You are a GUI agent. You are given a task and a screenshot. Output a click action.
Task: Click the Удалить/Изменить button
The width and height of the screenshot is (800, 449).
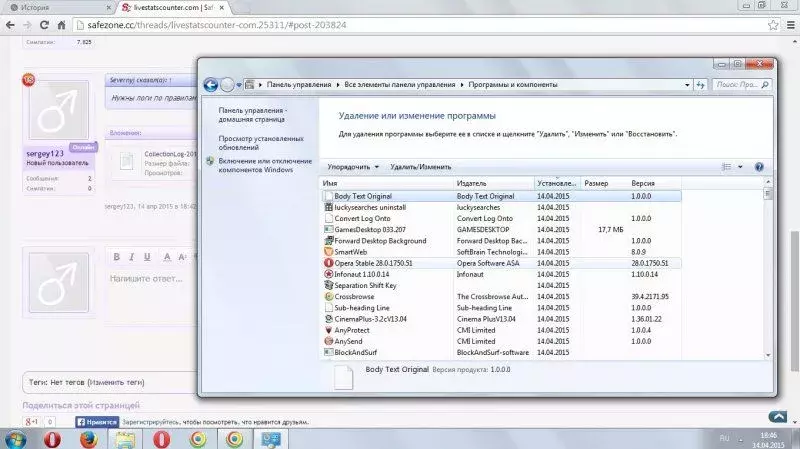point(421,167)
